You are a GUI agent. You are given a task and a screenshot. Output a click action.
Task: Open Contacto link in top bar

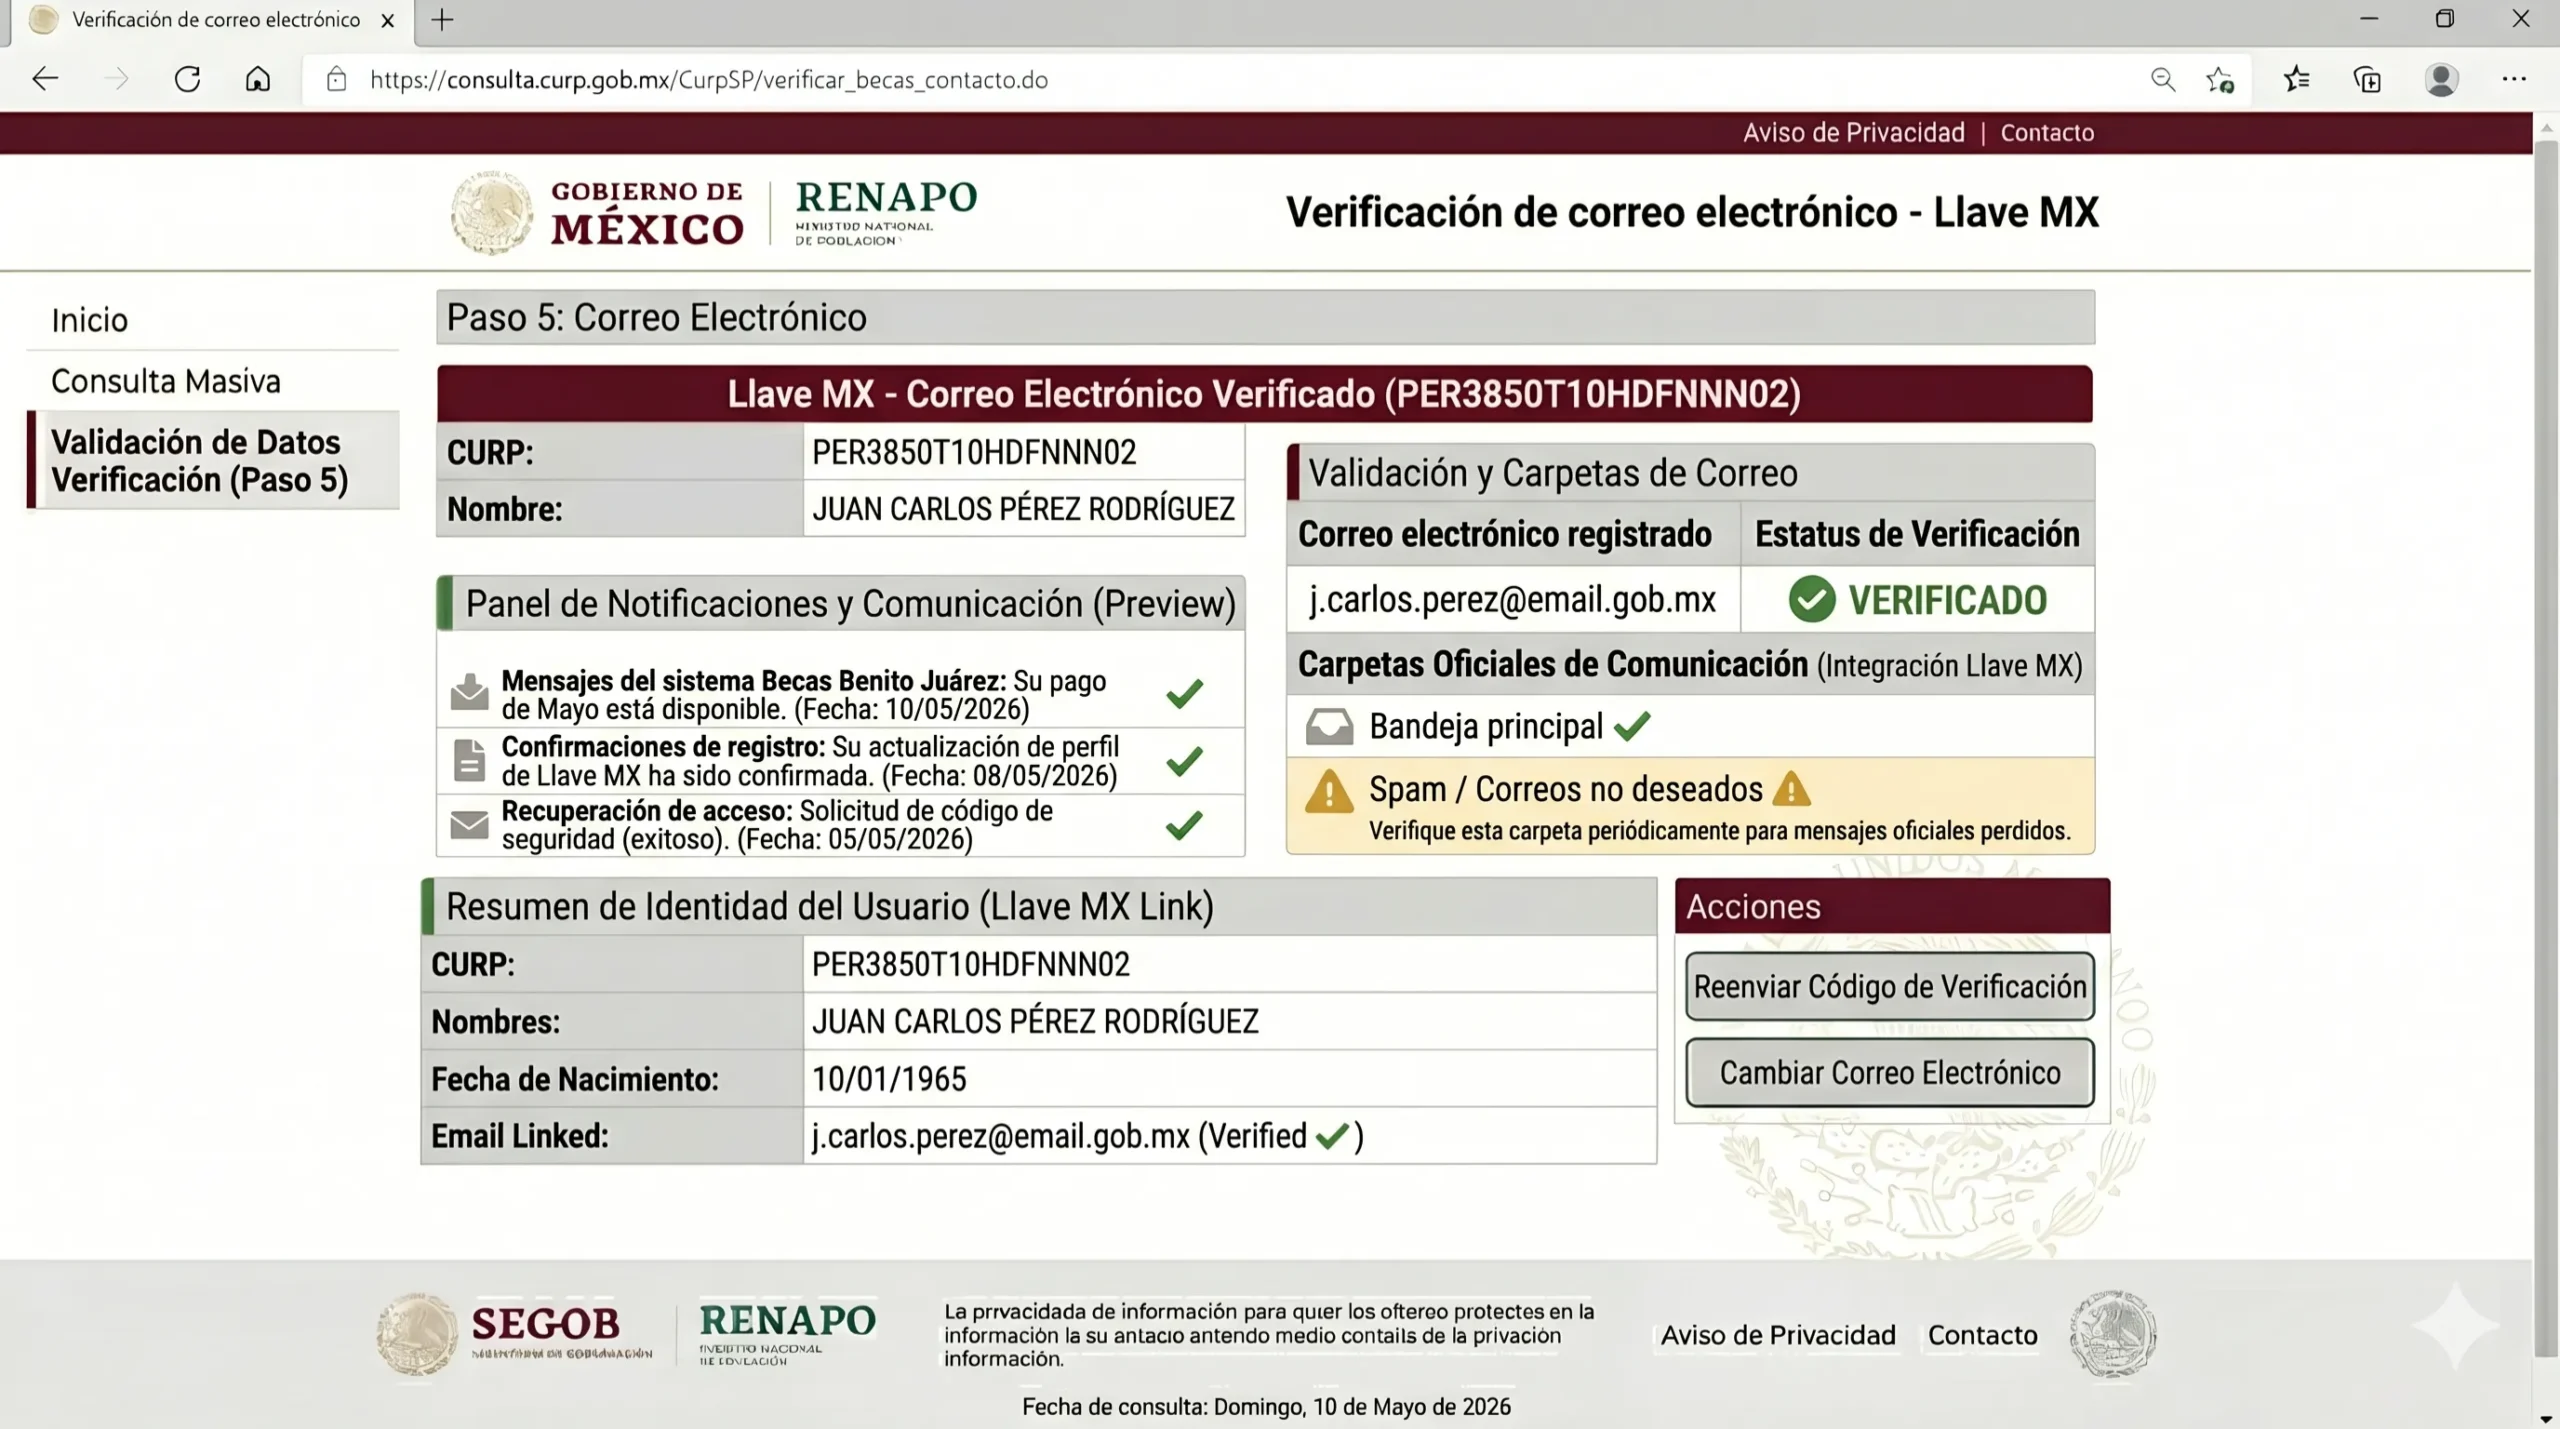(2047, 133)
